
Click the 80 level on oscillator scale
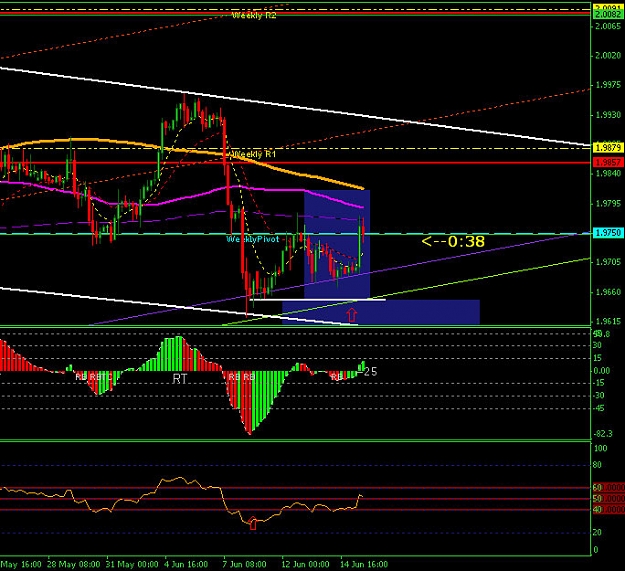[597, 465]
